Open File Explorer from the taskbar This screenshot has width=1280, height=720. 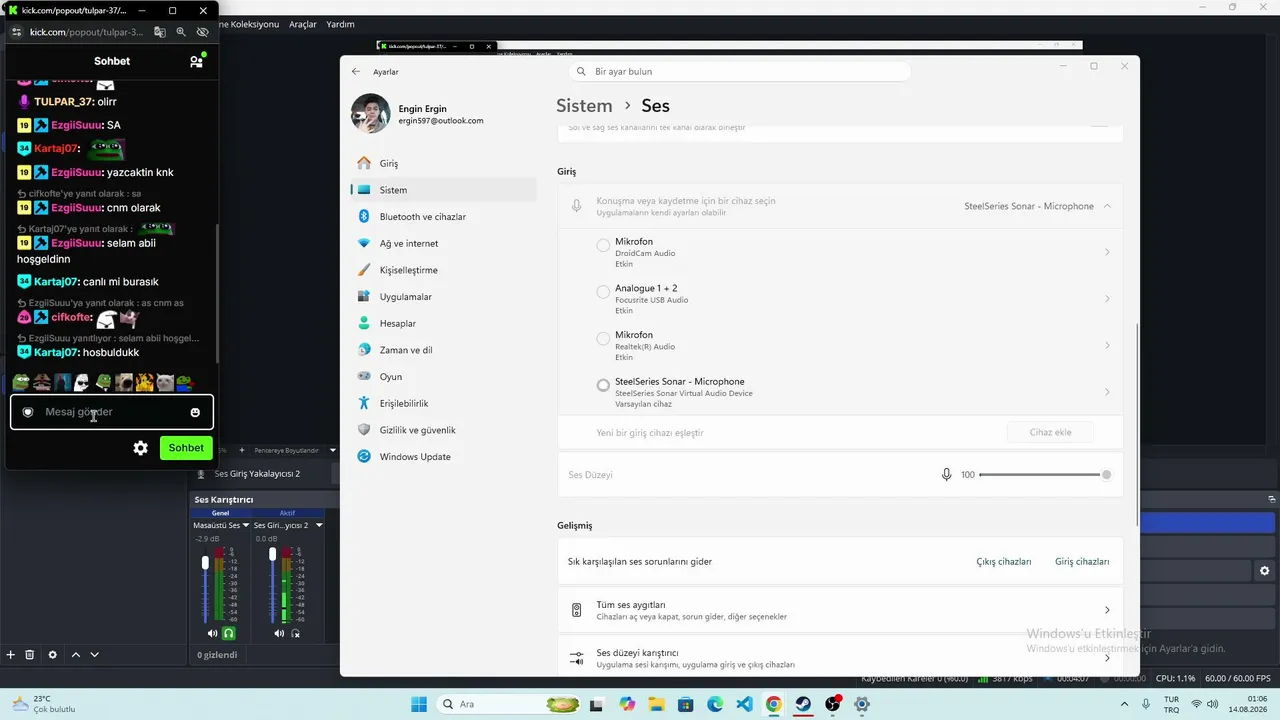click(x=657, y=704)
